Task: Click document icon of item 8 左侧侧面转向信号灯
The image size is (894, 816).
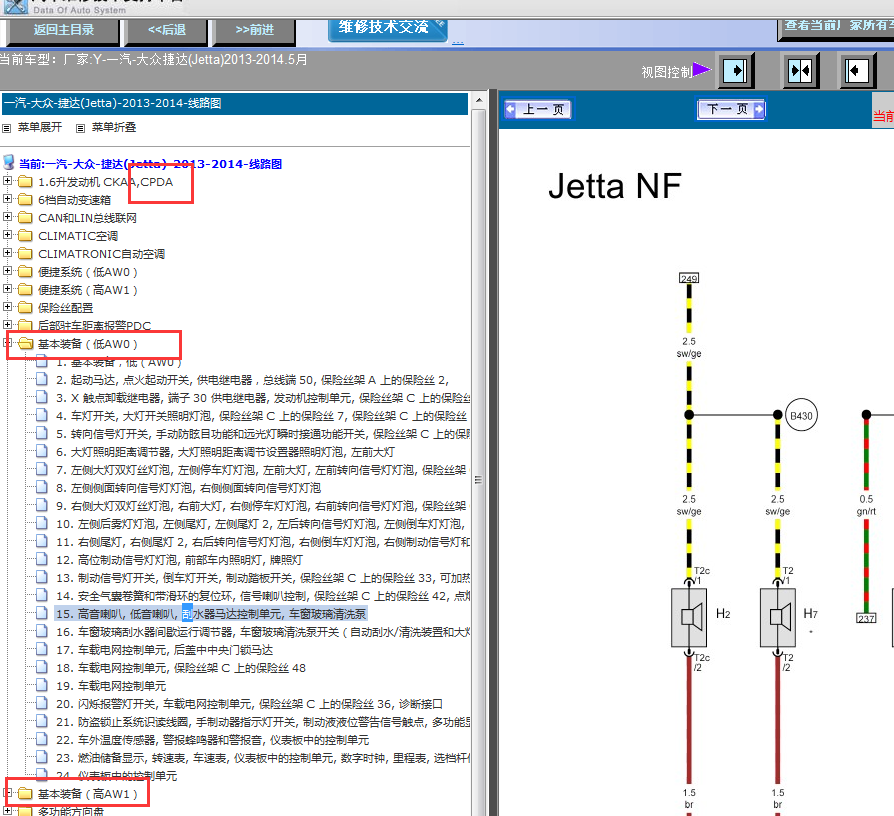Action: click(42, 488)
